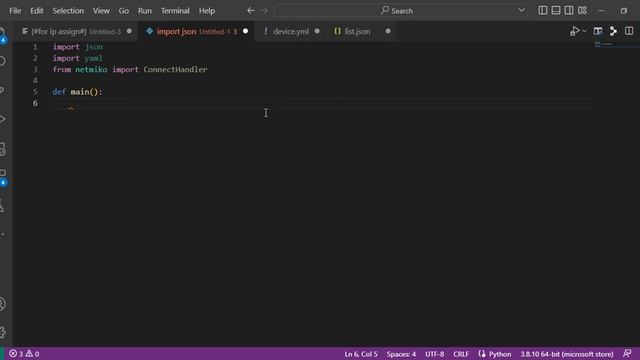Close the Untitled-1 tab via its unsaved dot
The height and width of the screenshot is (360, 640).
[x=245, y=31]
